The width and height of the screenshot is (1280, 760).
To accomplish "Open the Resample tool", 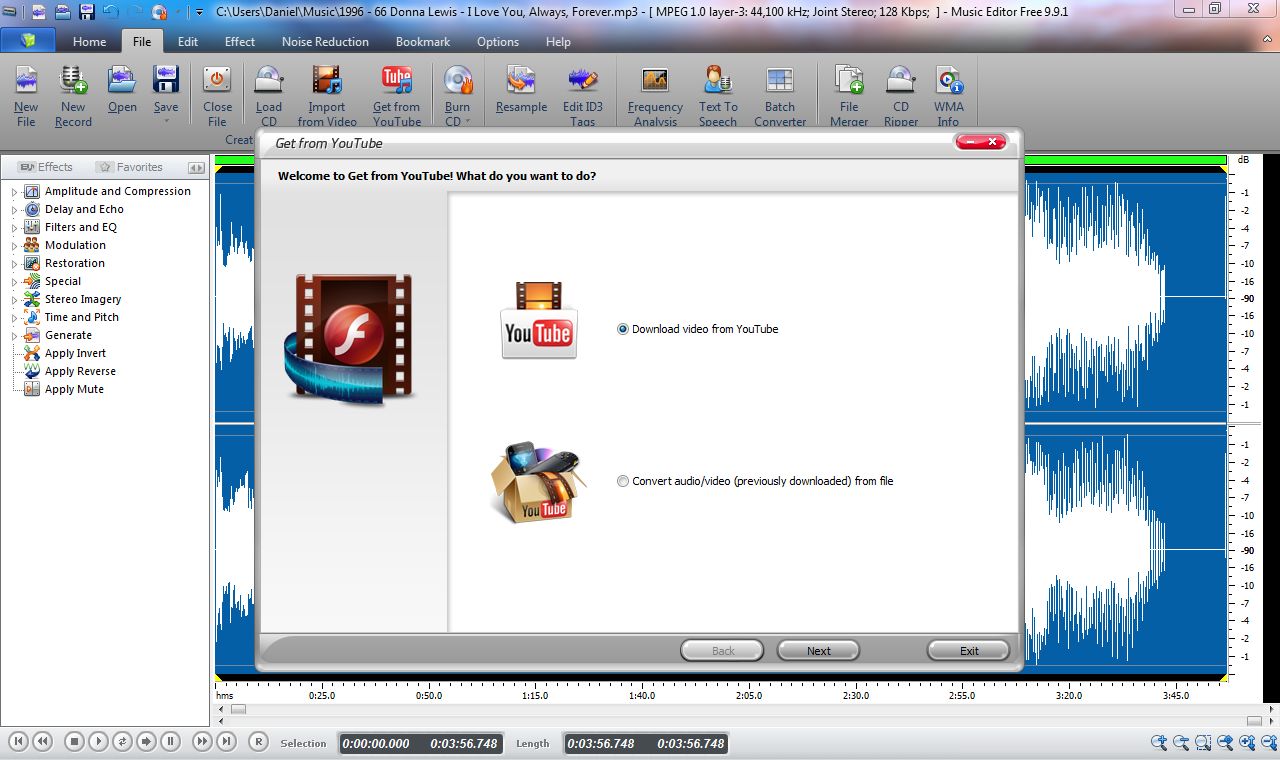I will [521, 90].
